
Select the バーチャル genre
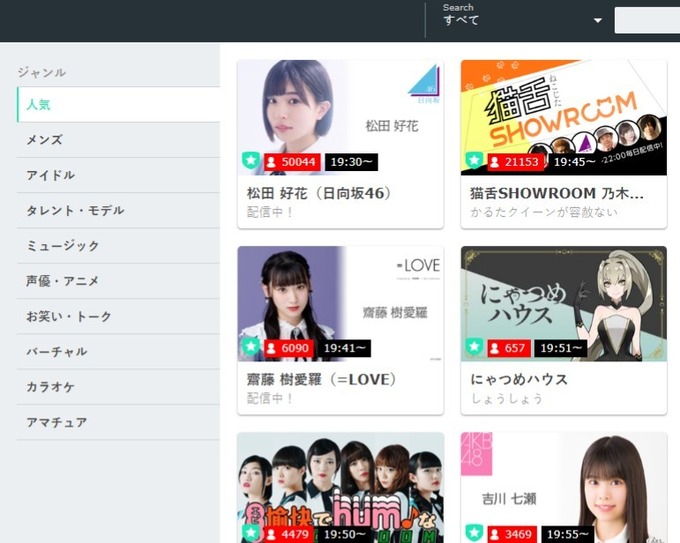click(x=118, y=352)
